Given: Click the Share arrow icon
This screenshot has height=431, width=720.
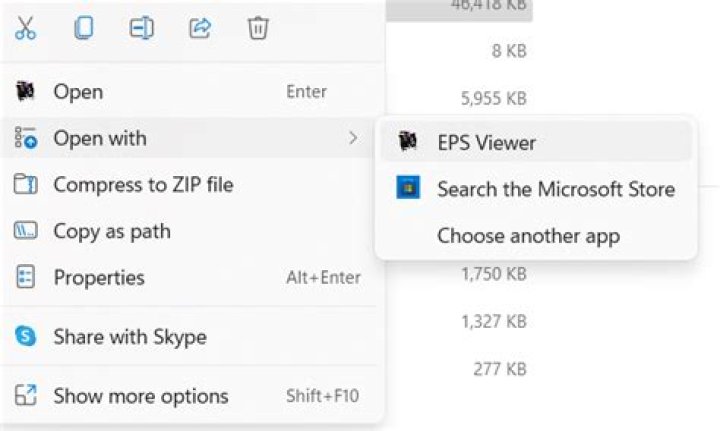Looking at the screenshot, I should point(199,29).
